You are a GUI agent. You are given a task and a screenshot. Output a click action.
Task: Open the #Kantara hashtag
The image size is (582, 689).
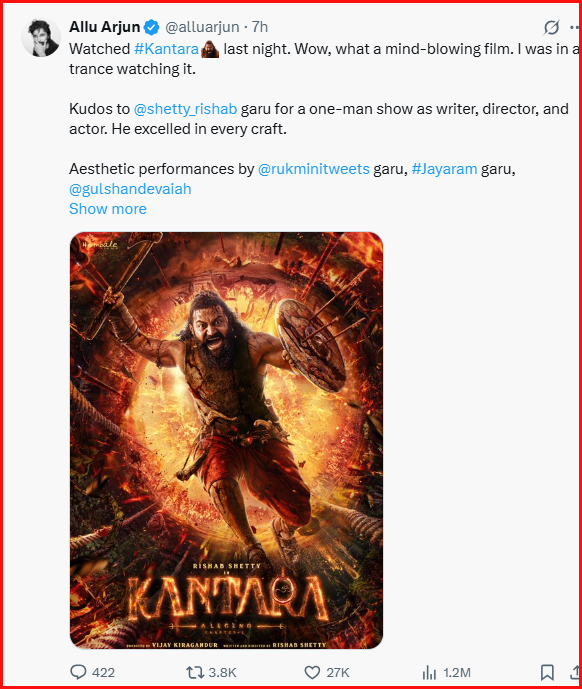tap(166, 49)
